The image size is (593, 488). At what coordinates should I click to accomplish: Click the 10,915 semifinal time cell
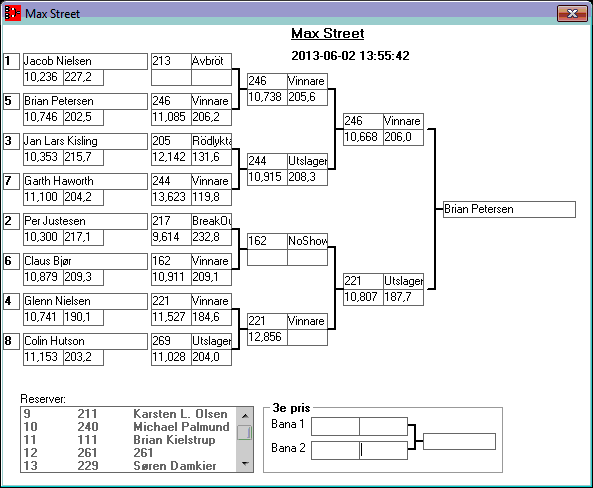pyautogui.click(x=267, y=177)
